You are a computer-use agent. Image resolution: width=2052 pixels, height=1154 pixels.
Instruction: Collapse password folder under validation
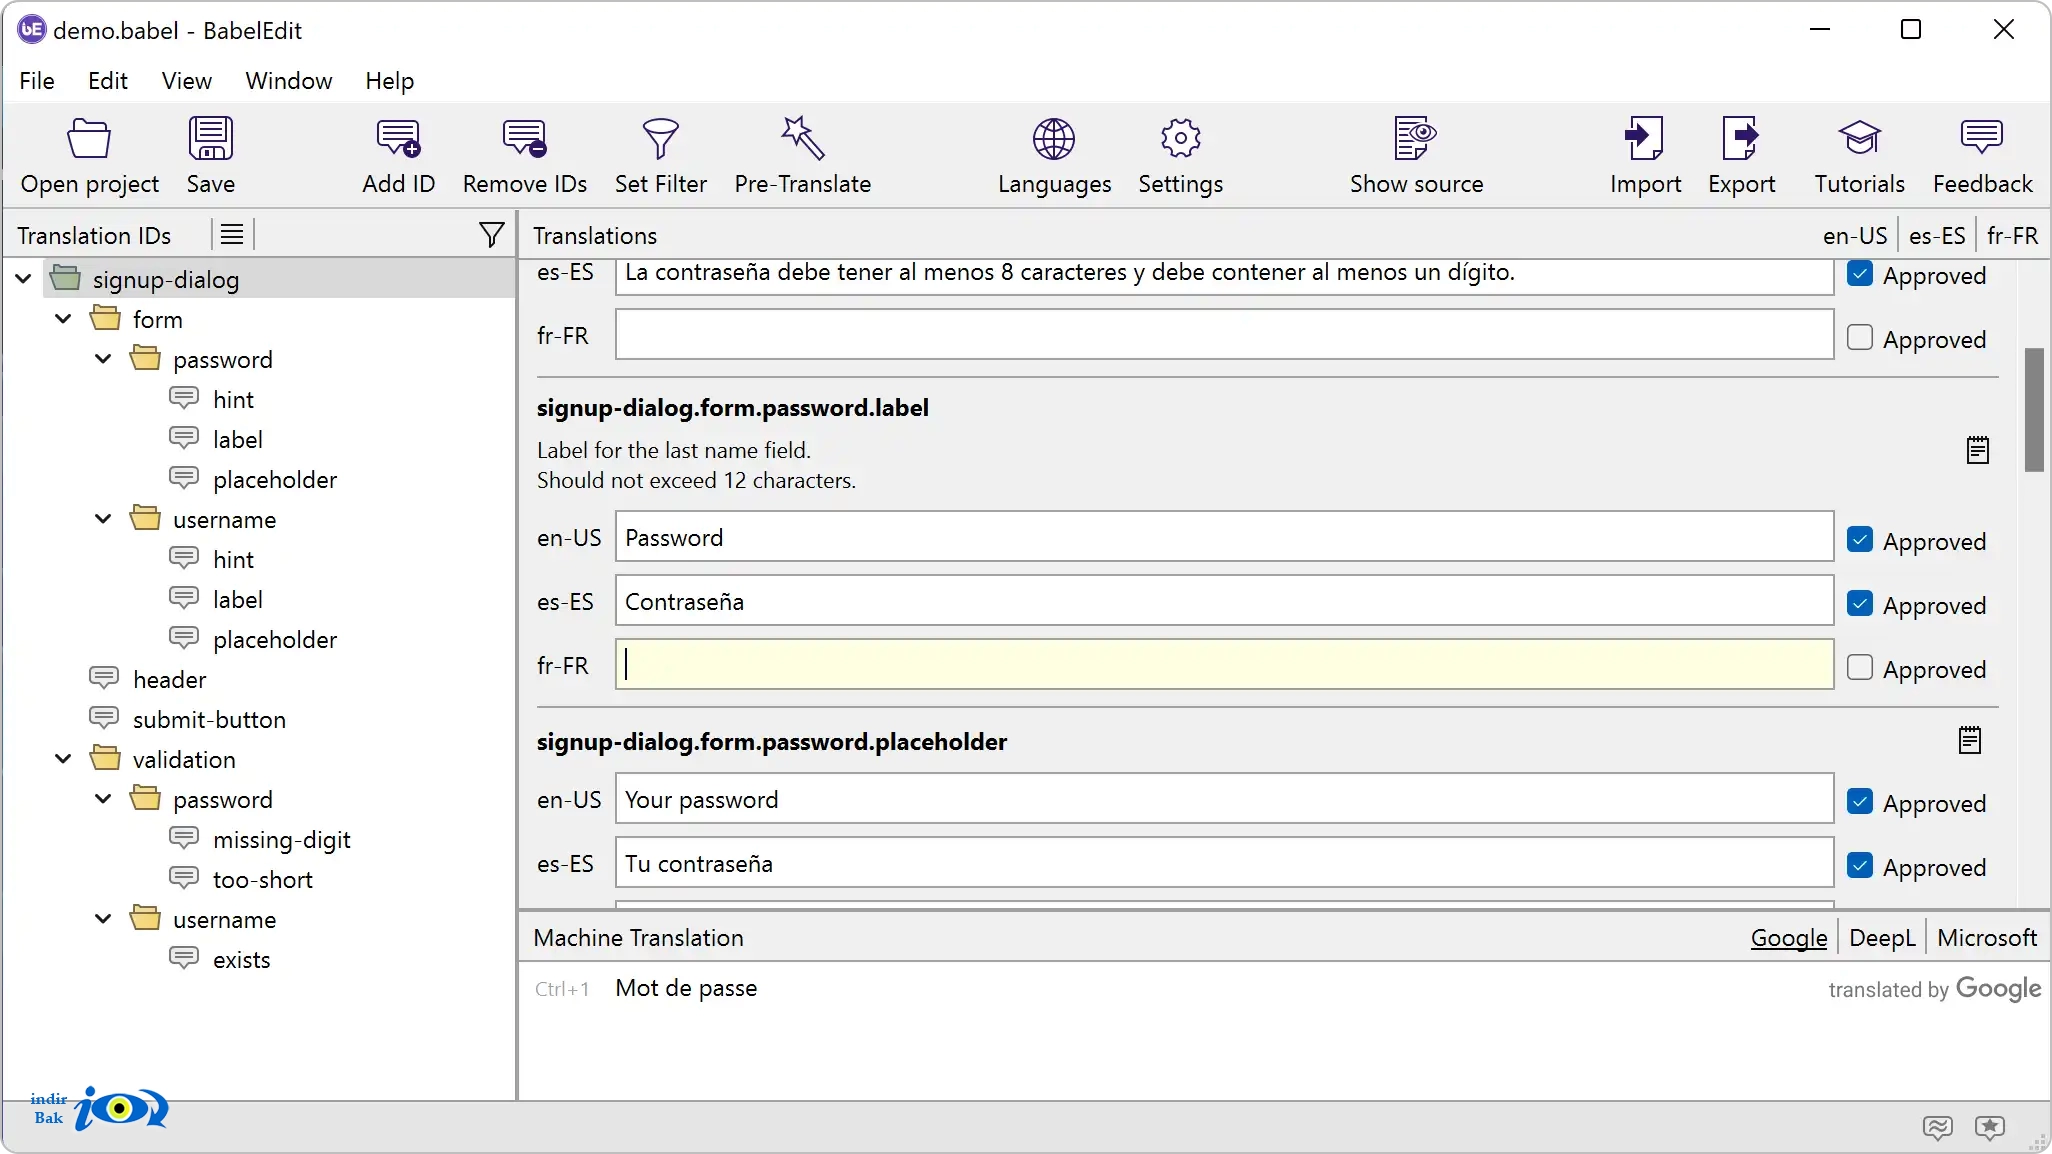tap(103, 799)
